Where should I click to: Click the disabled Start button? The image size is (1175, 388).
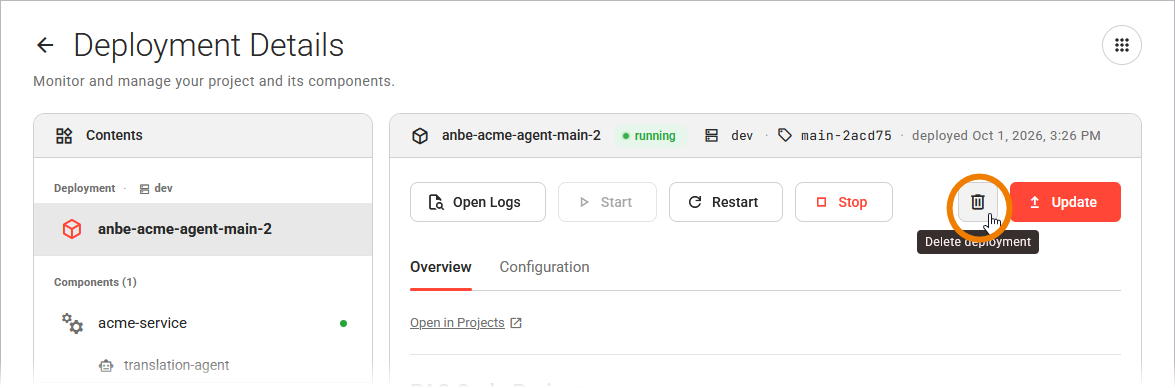[607, 202]
